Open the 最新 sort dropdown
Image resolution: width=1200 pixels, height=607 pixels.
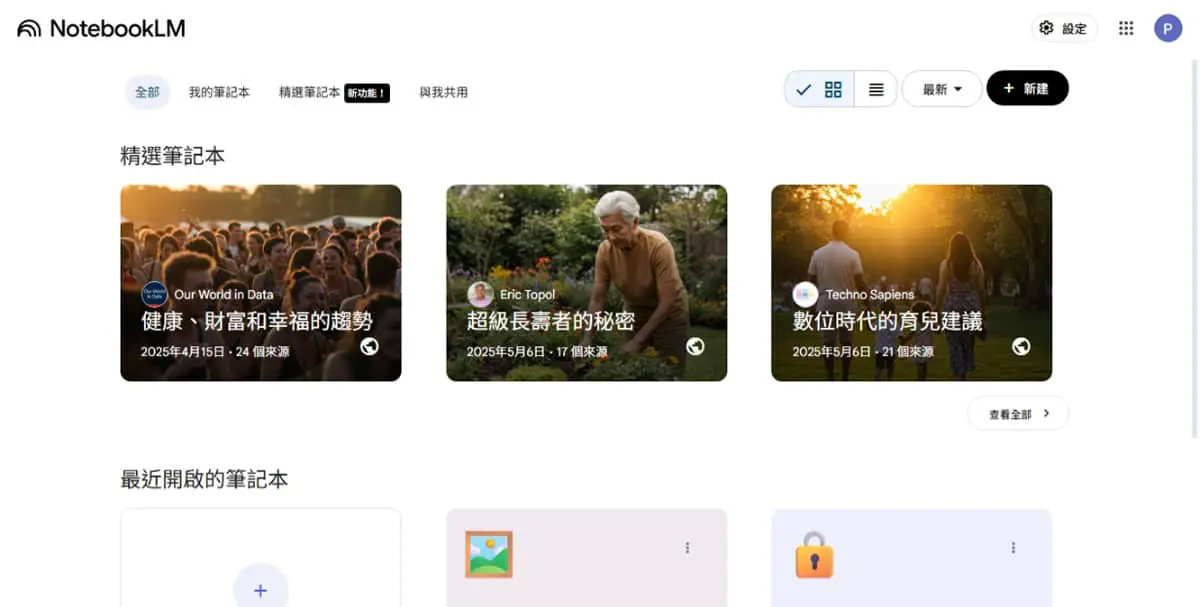(x=942, y=89)
